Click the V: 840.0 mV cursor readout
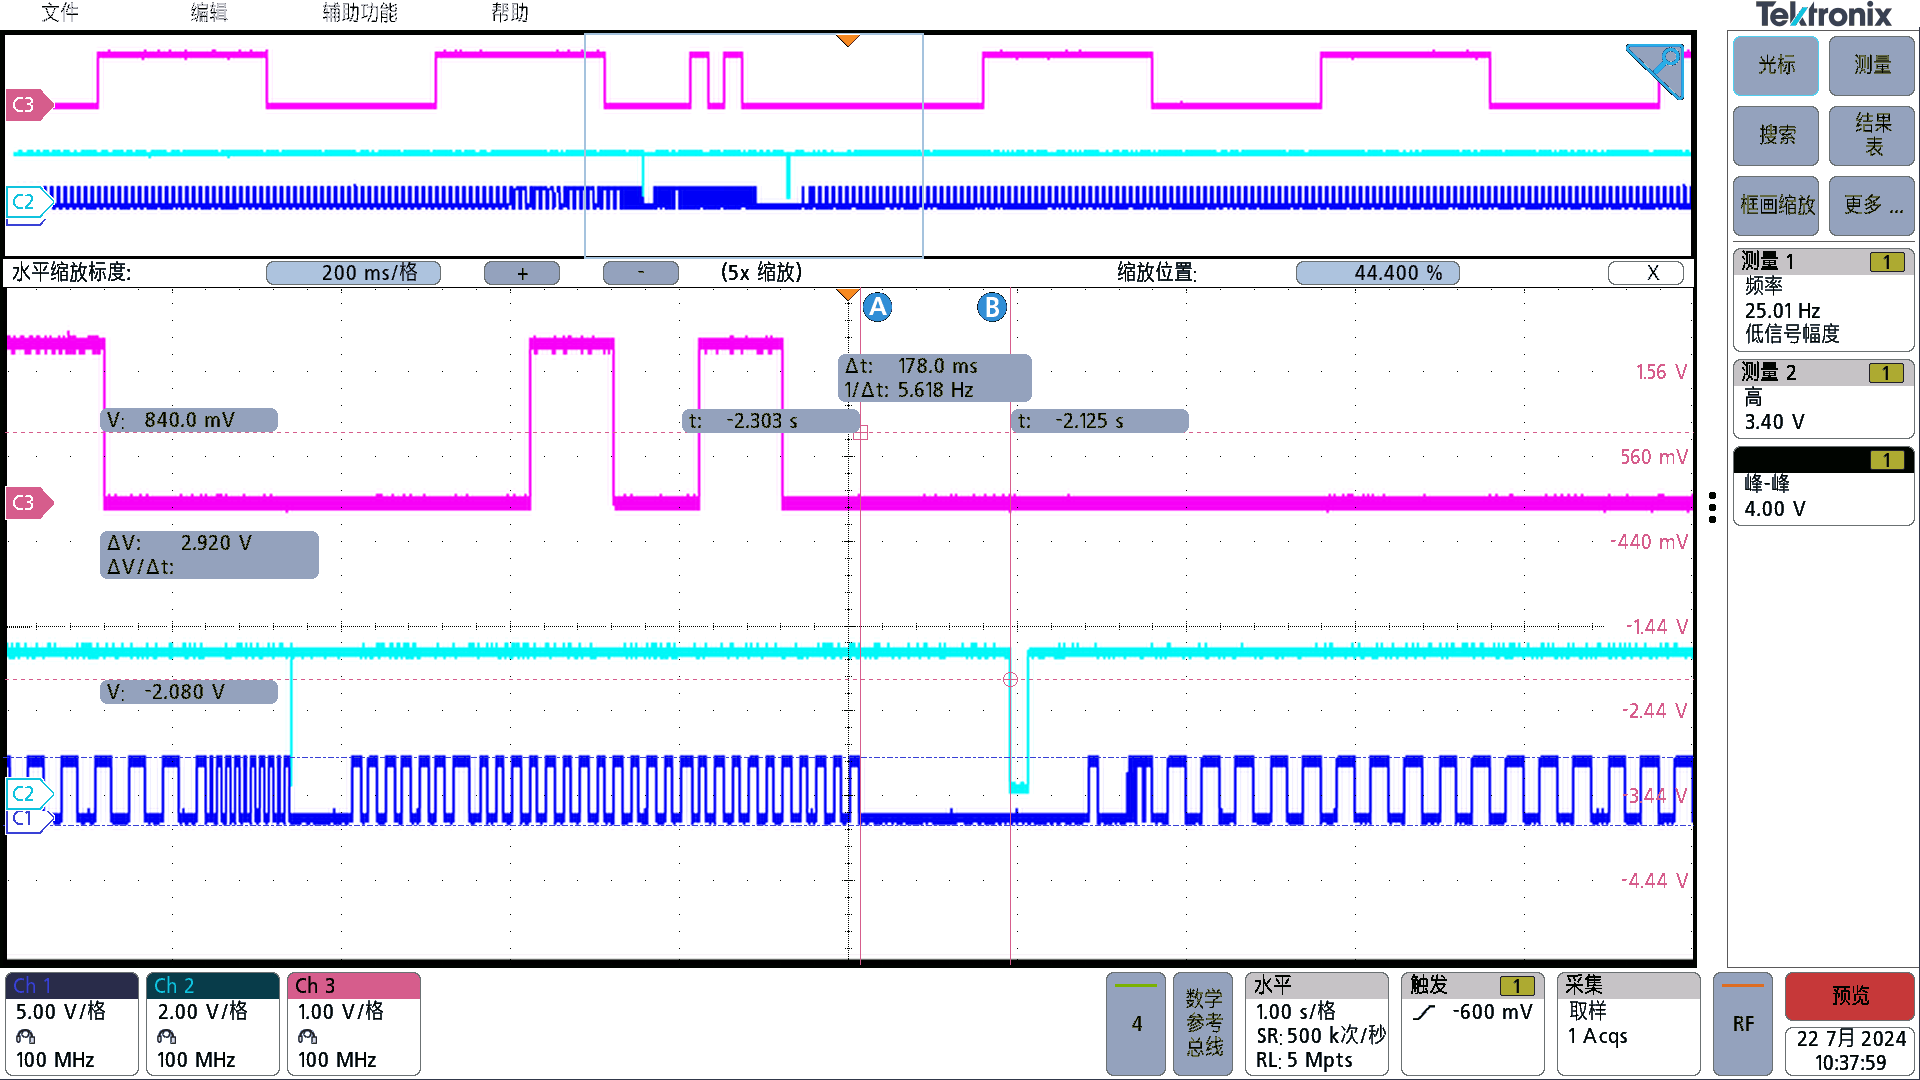This screenshot has width=1920, height=1080. coord(189,420)
